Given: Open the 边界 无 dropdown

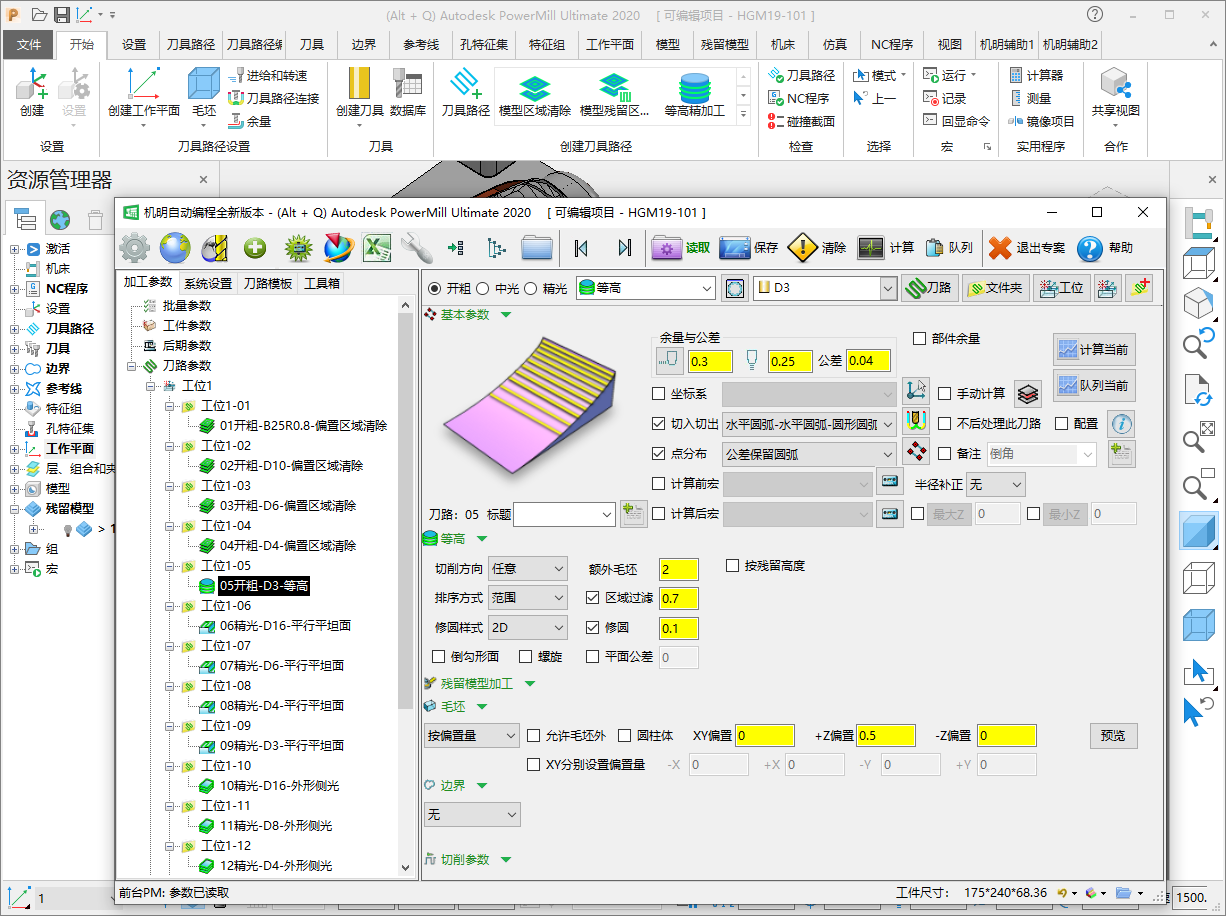Looking at the screenshot, I should 472,815.
